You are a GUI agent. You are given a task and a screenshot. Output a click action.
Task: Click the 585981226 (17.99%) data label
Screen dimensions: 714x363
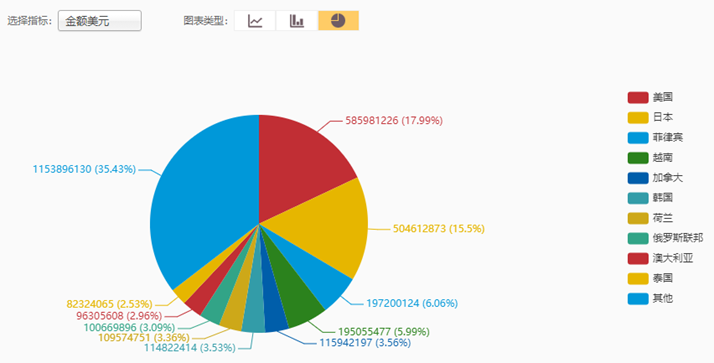(394, 121)
